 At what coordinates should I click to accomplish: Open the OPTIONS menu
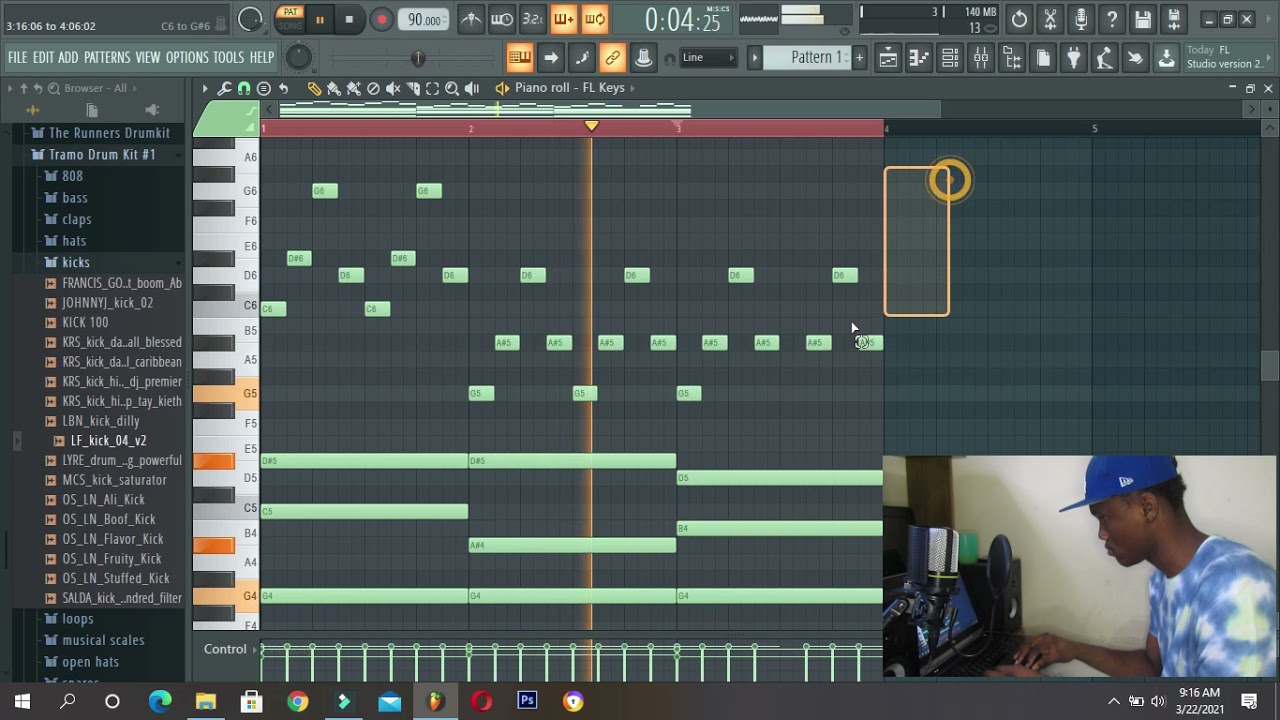coord(187,58)
